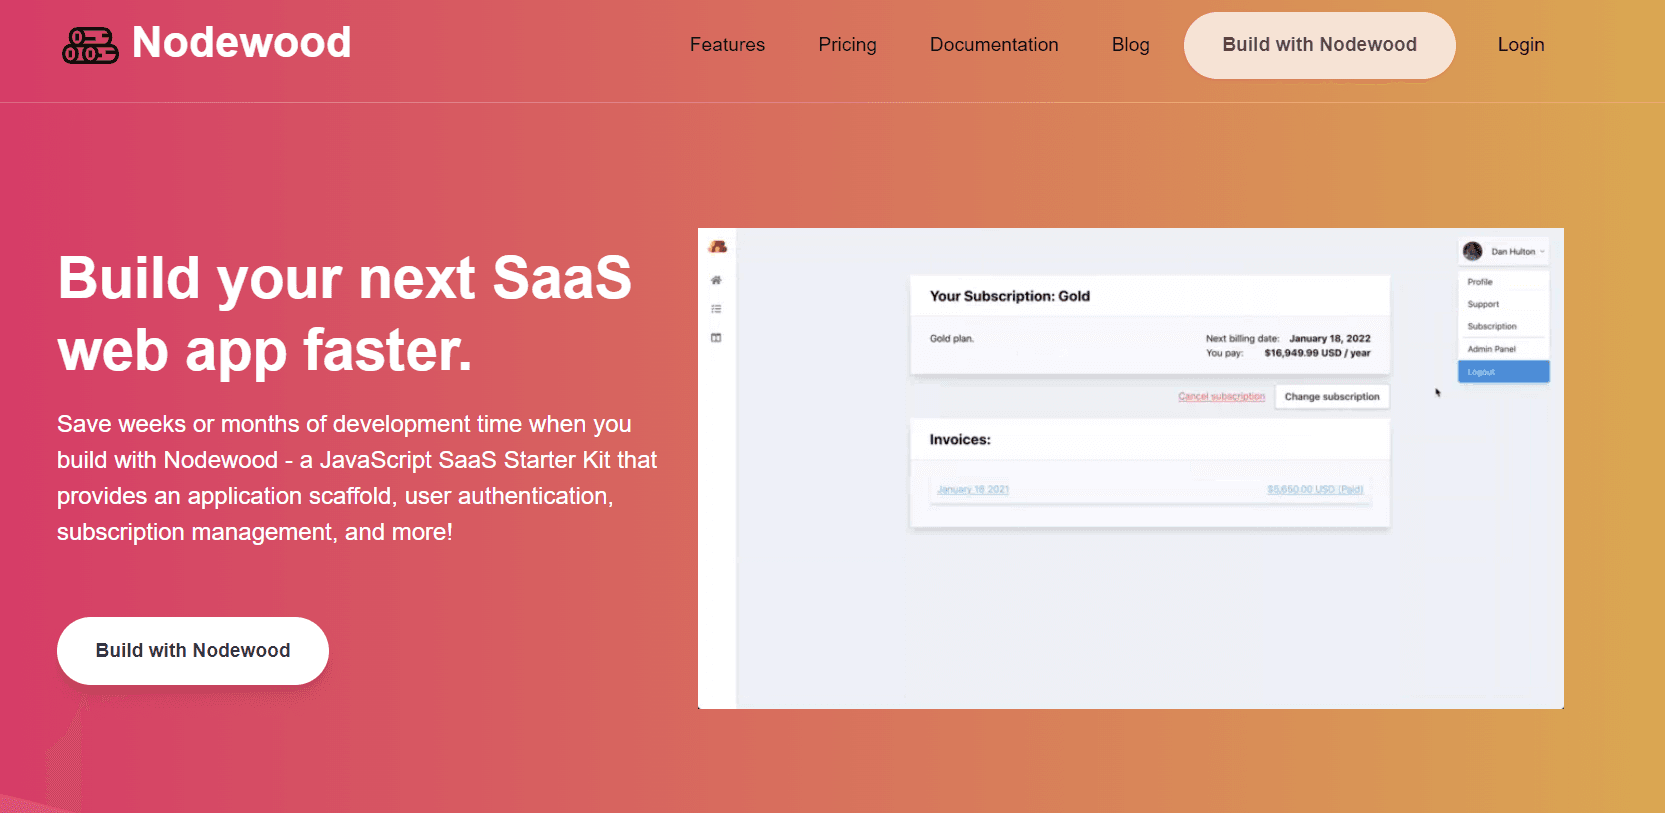This screenshot has height=813, width=1665.
Task: Click the $5,650.00 USD (Paid) invoice amount
Action: pos(1315,490)
